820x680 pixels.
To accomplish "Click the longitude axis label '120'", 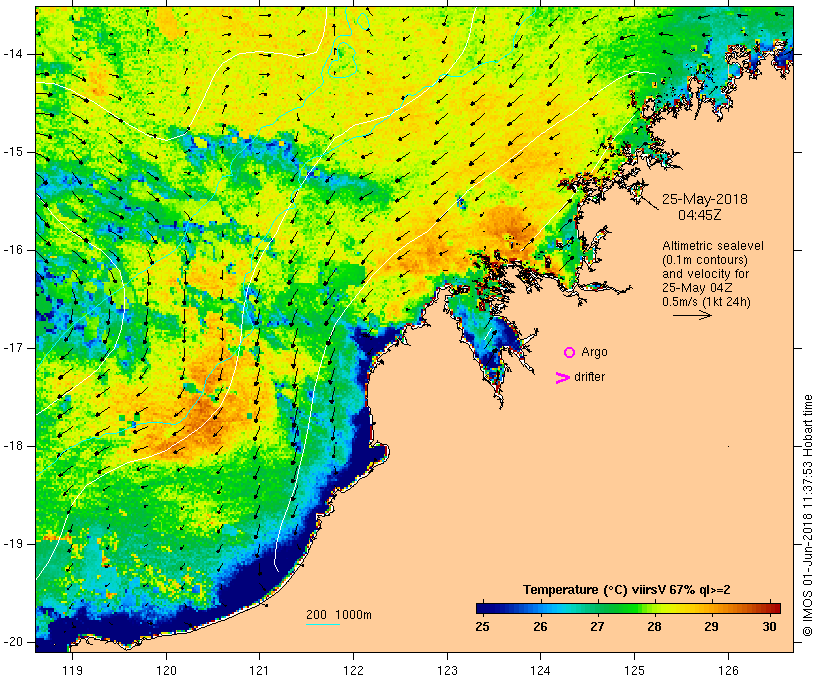I will [x=166, y=670].
